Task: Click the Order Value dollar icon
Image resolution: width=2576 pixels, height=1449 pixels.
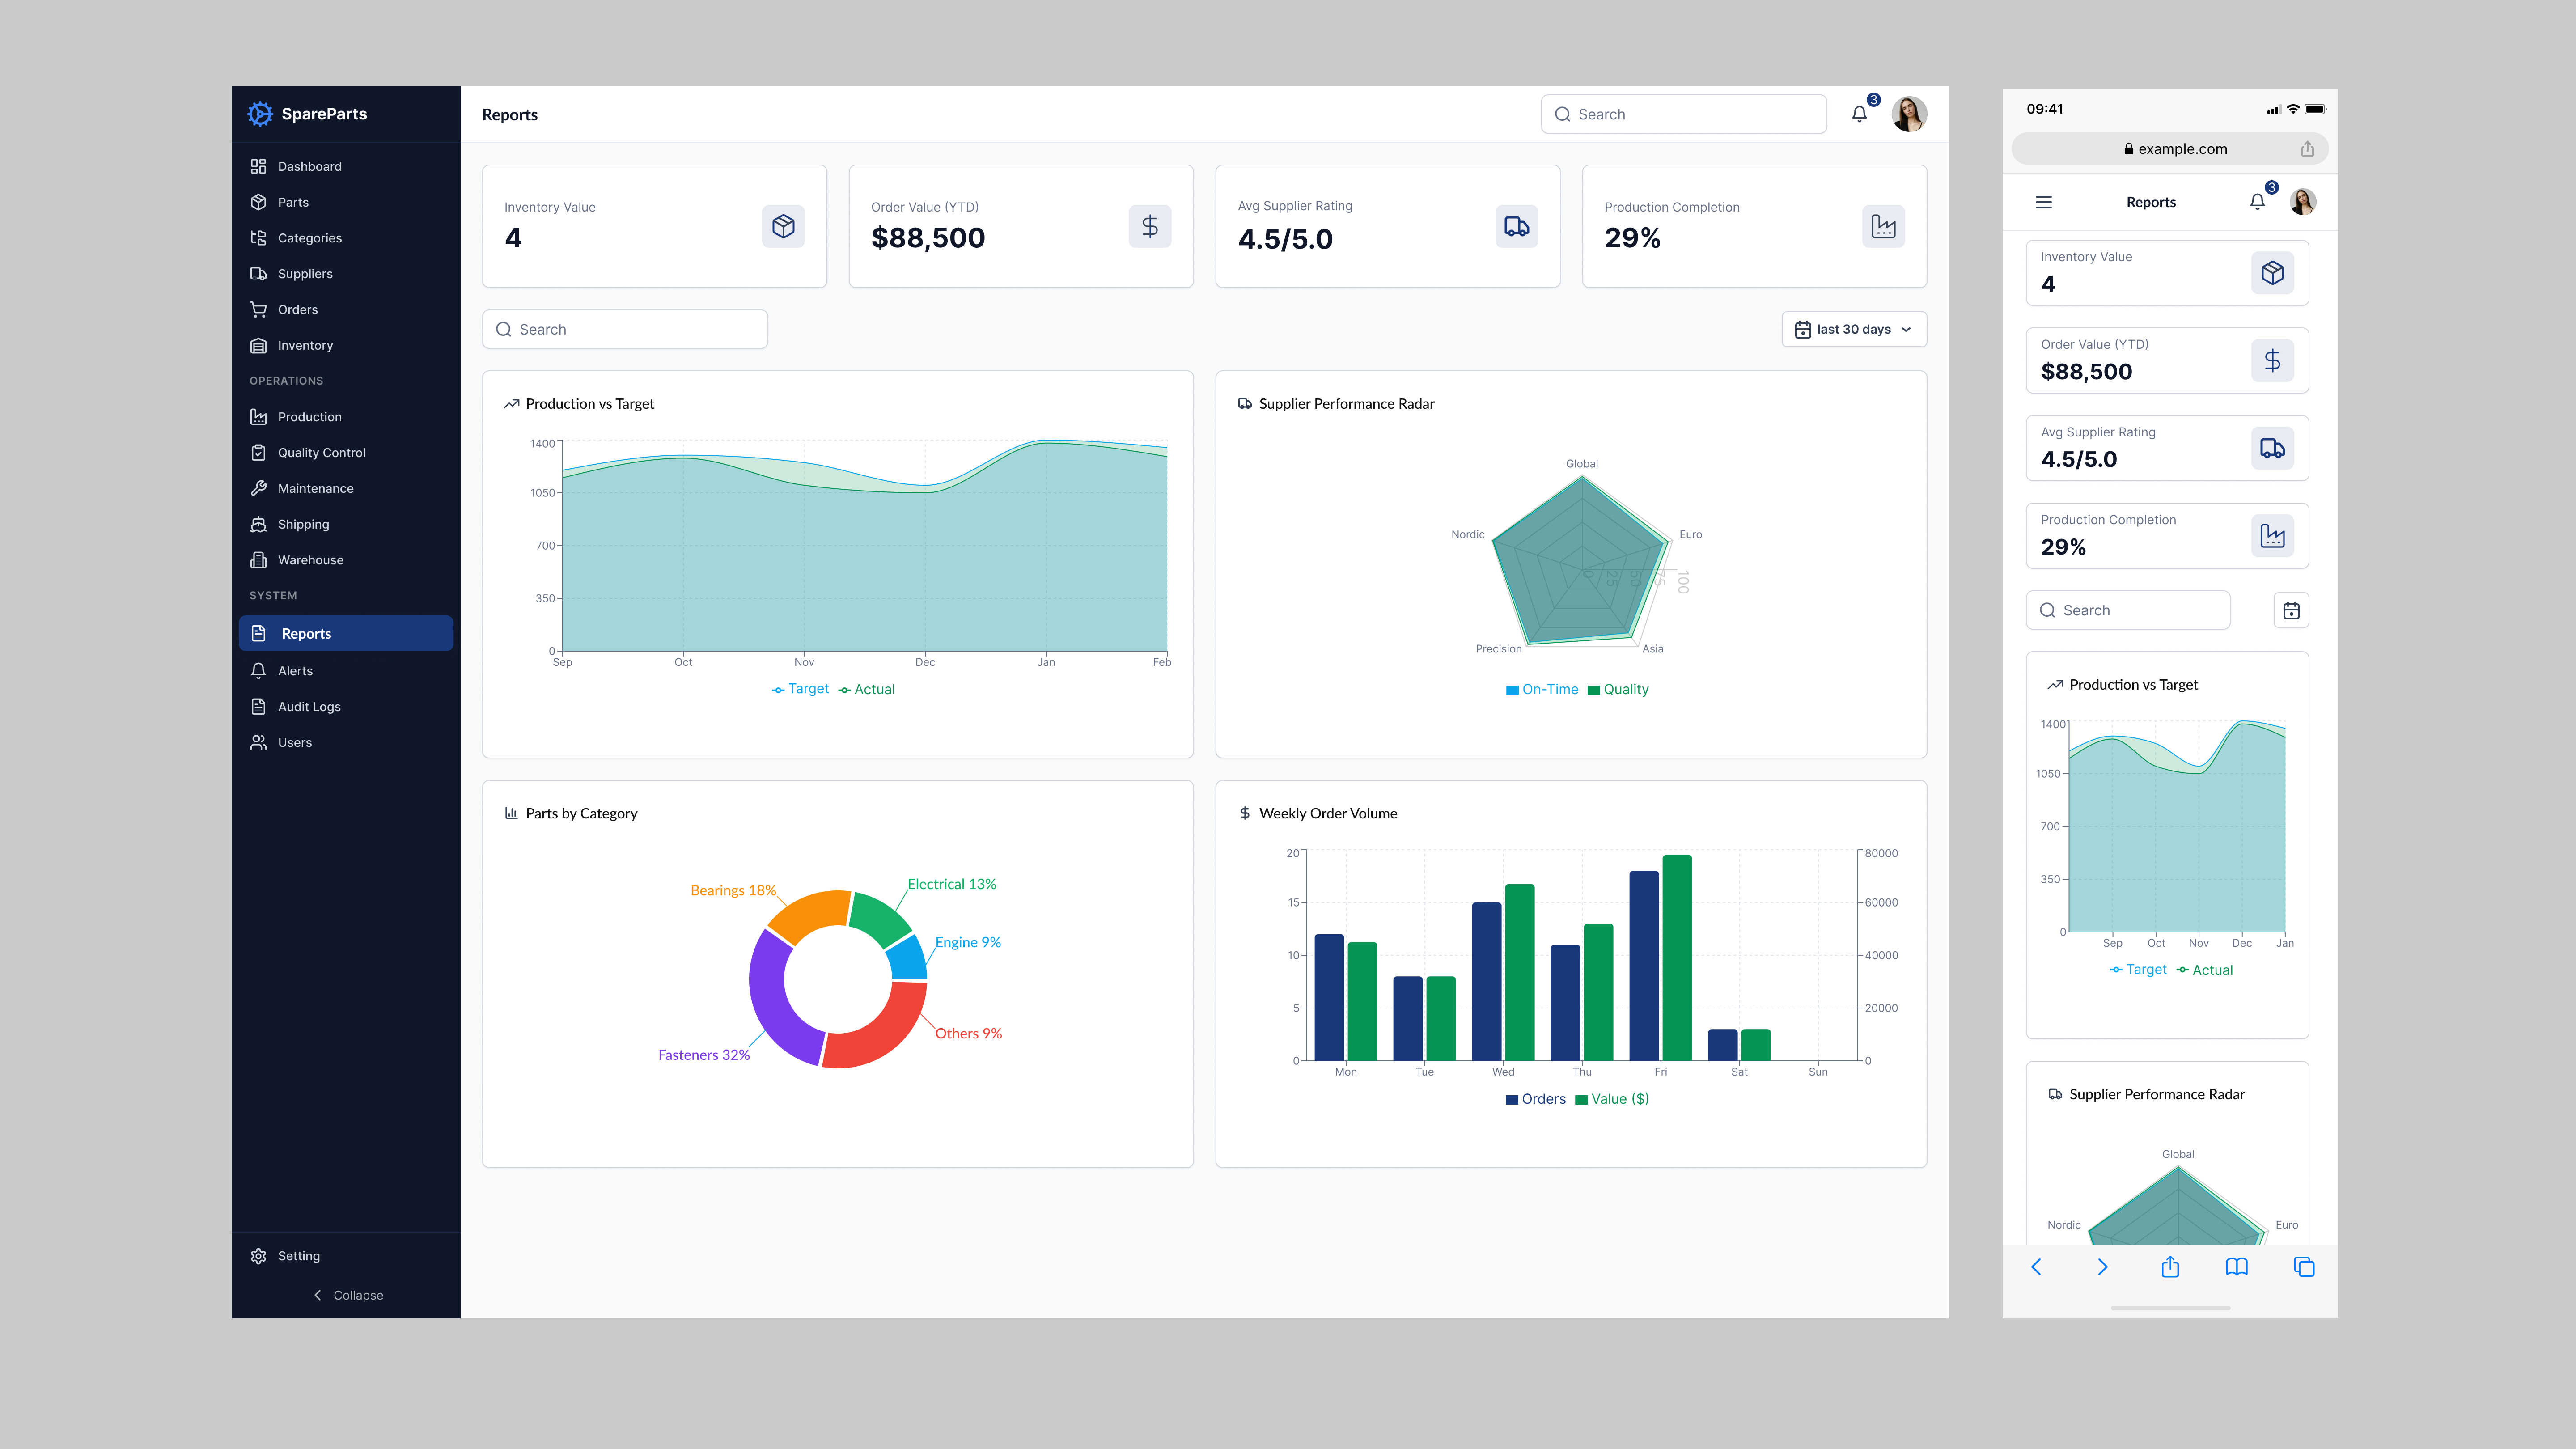Action: [x=1150, y=226]
